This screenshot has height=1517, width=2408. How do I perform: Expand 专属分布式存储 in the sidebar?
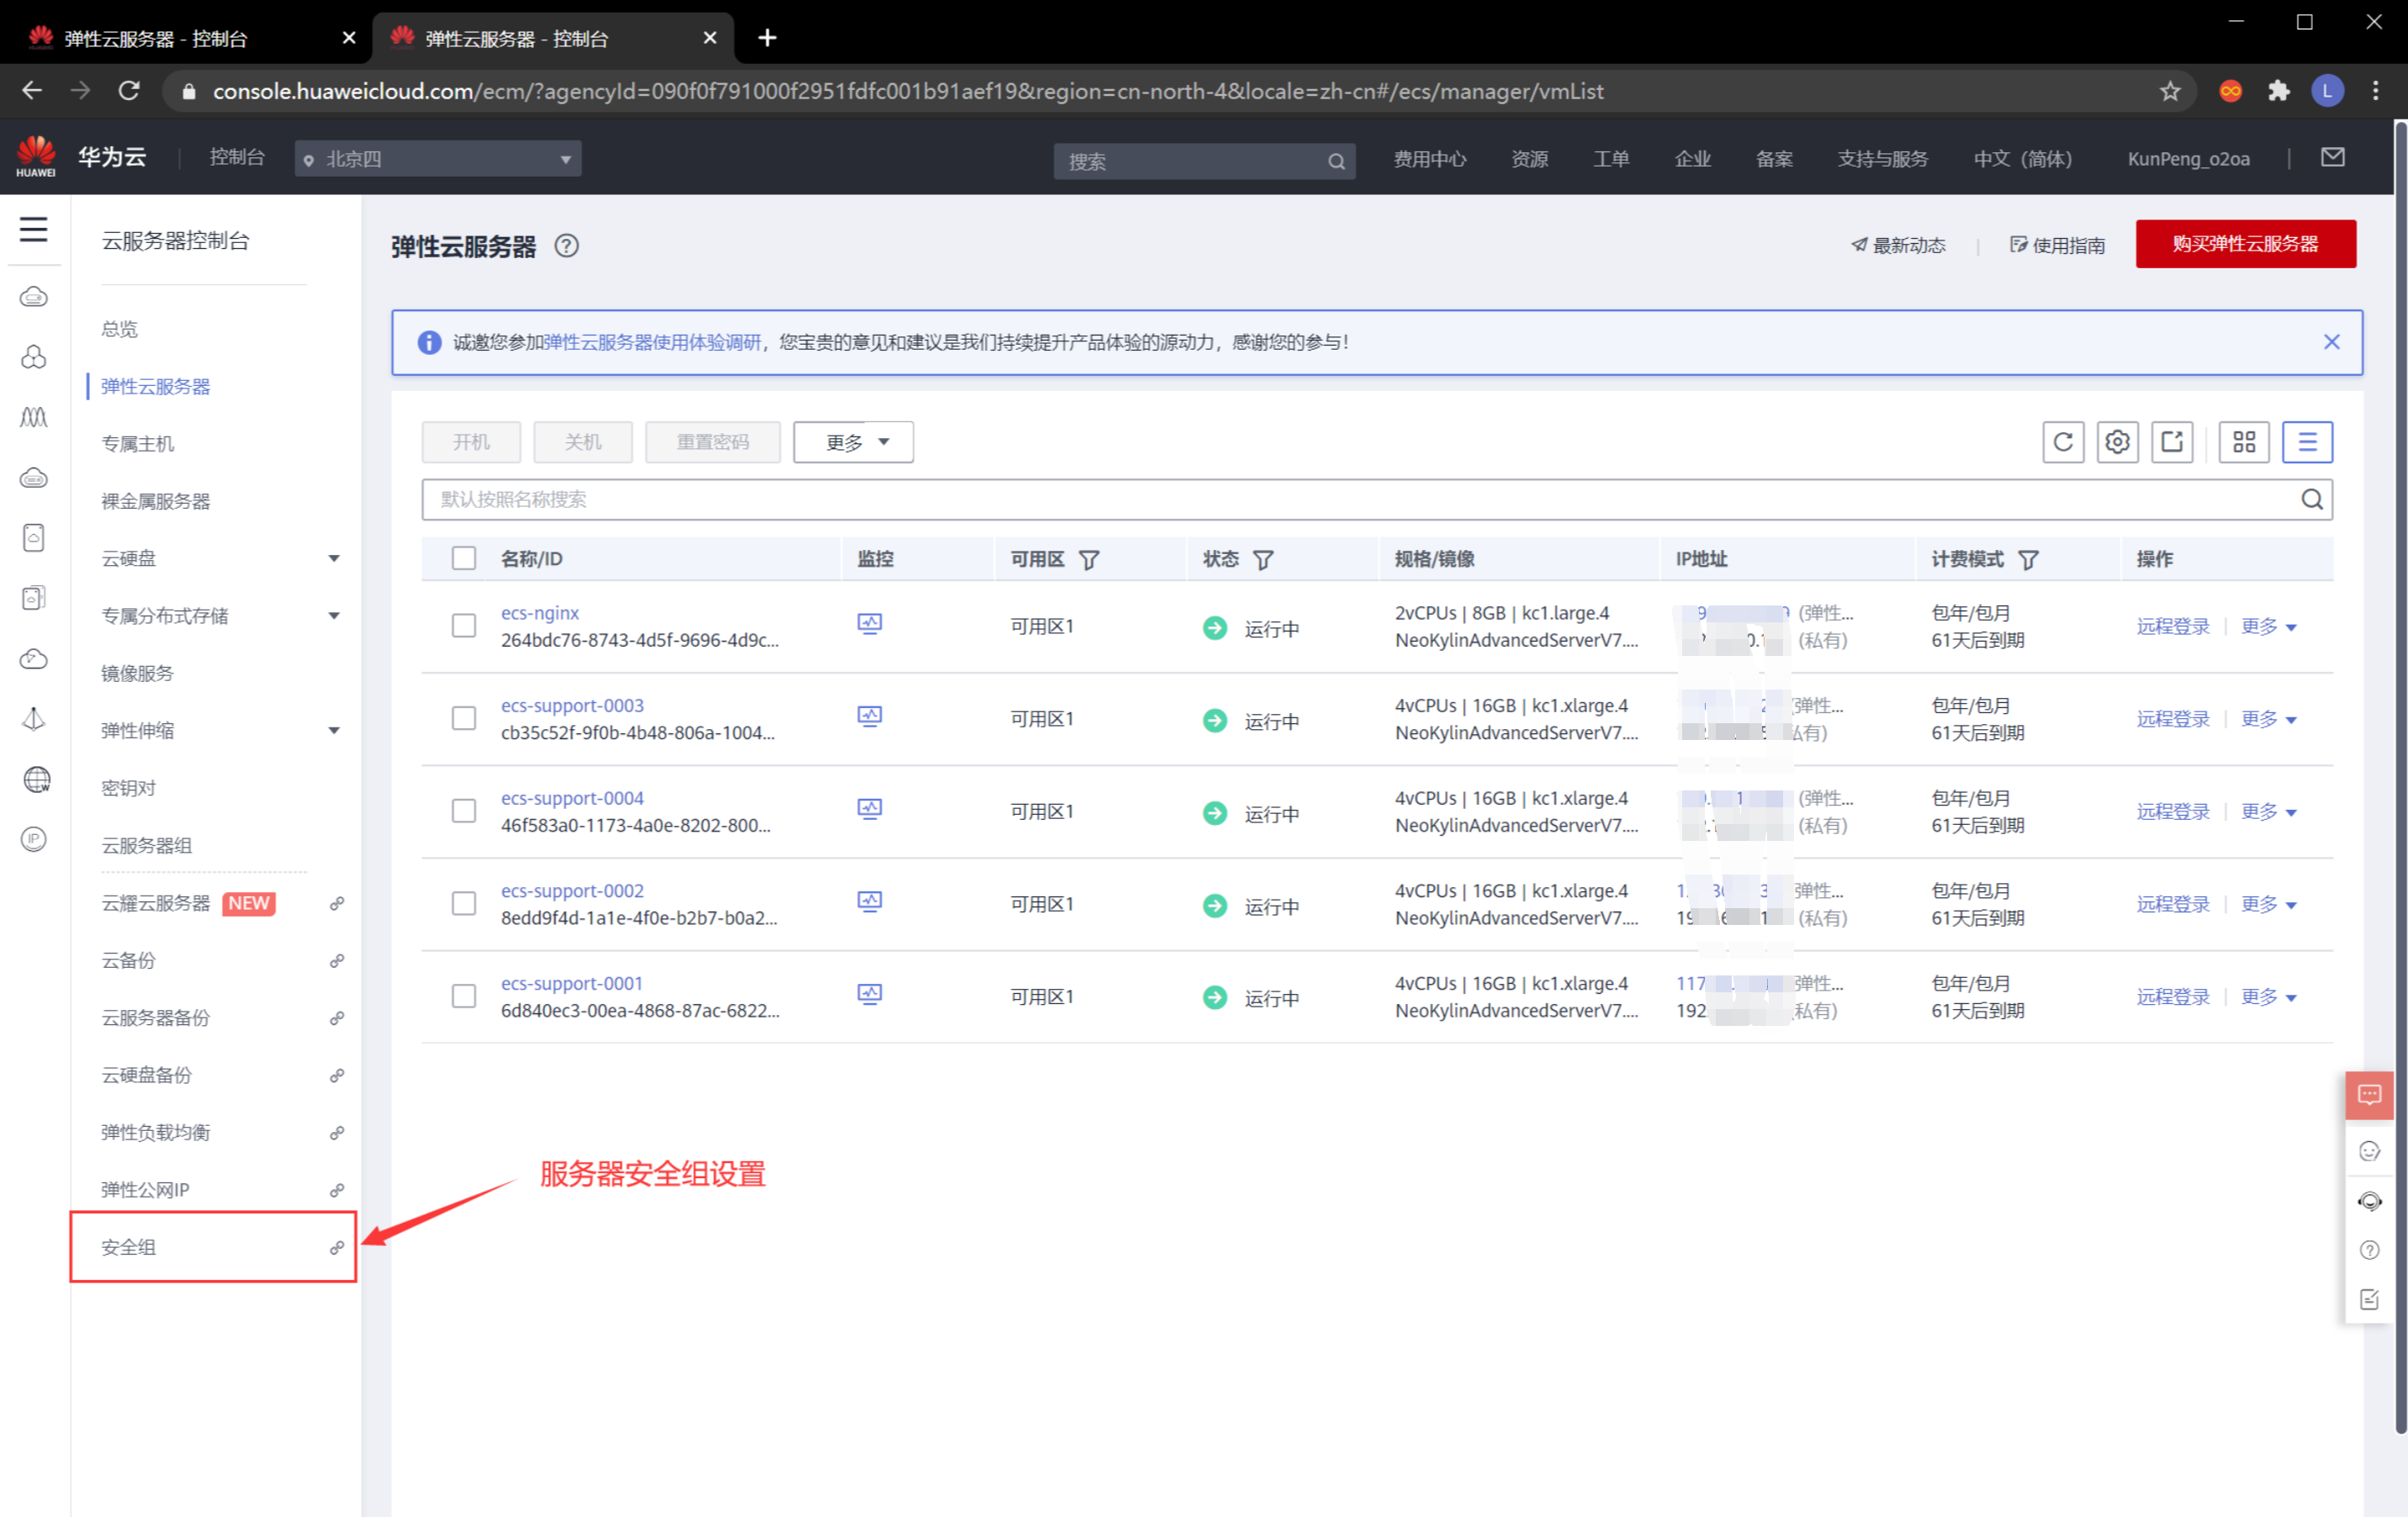coord(334,615)
